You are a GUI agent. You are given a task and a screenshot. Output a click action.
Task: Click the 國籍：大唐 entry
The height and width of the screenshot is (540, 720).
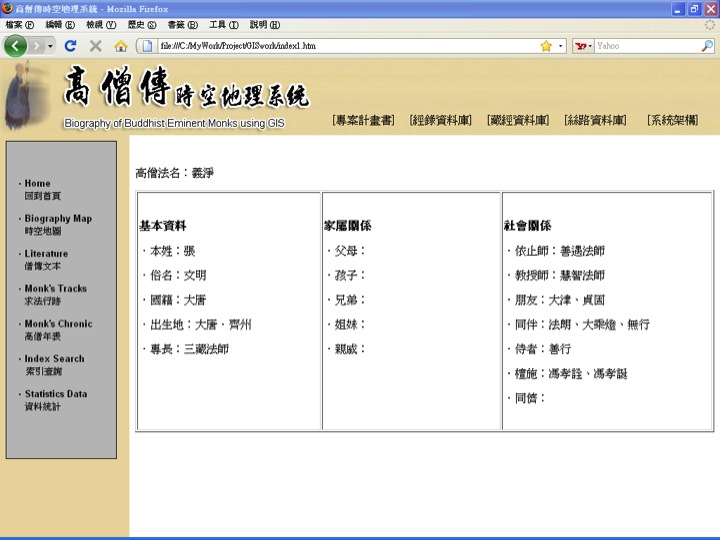[178, 300]
